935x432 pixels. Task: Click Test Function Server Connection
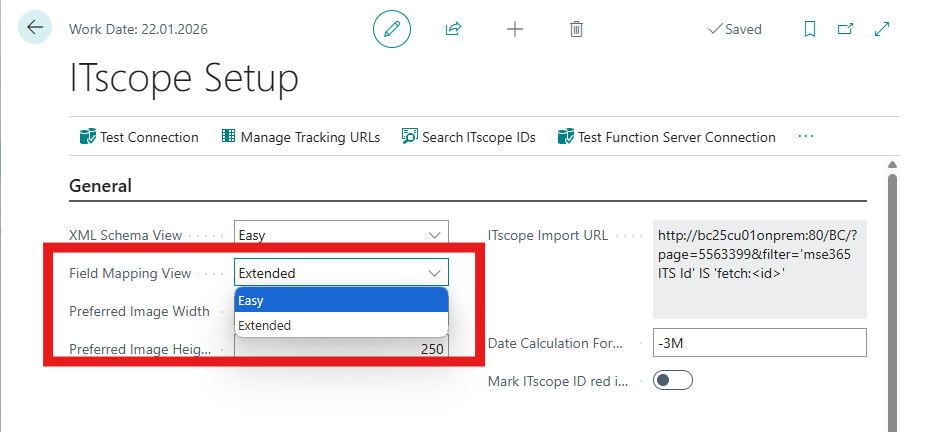666,137
